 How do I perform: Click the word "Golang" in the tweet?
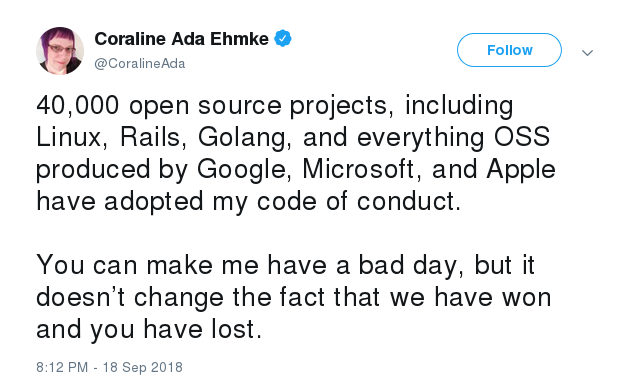tap(241, 138)
